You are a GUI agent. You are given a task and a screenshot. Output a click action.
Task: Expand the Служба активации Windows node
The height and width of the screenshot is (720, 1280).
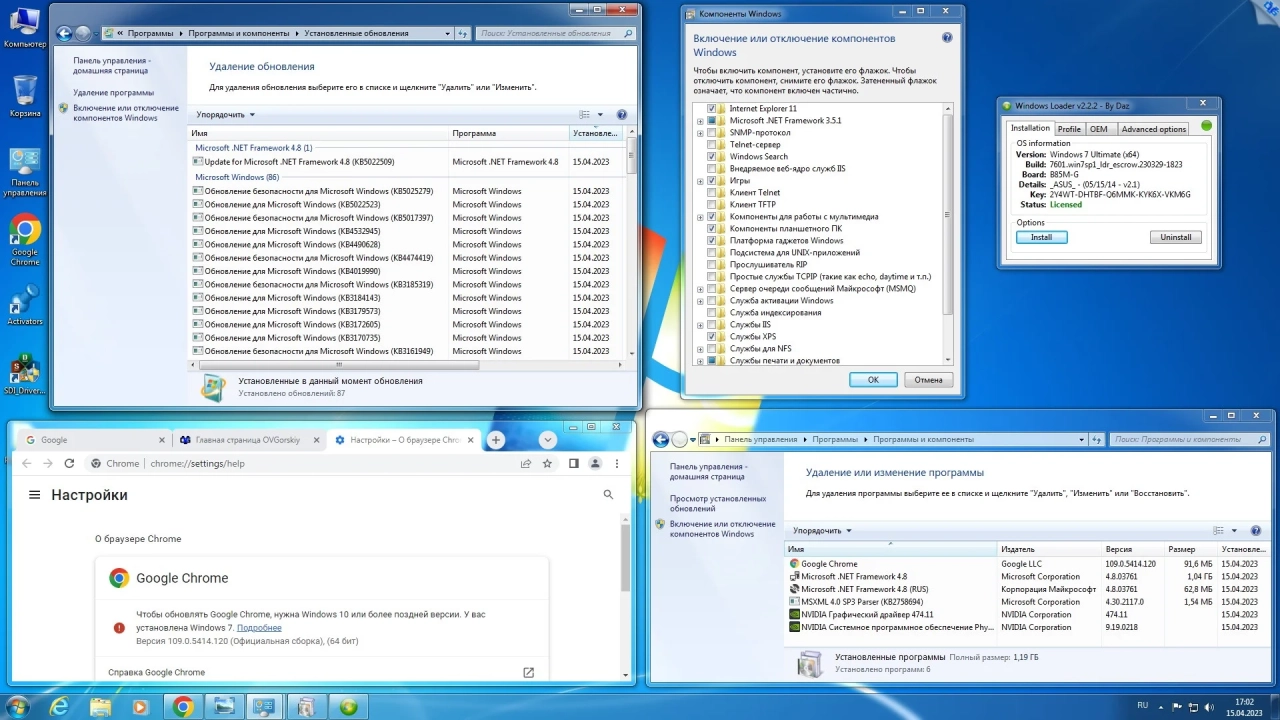pyautogui.click(x=700, y=300)
